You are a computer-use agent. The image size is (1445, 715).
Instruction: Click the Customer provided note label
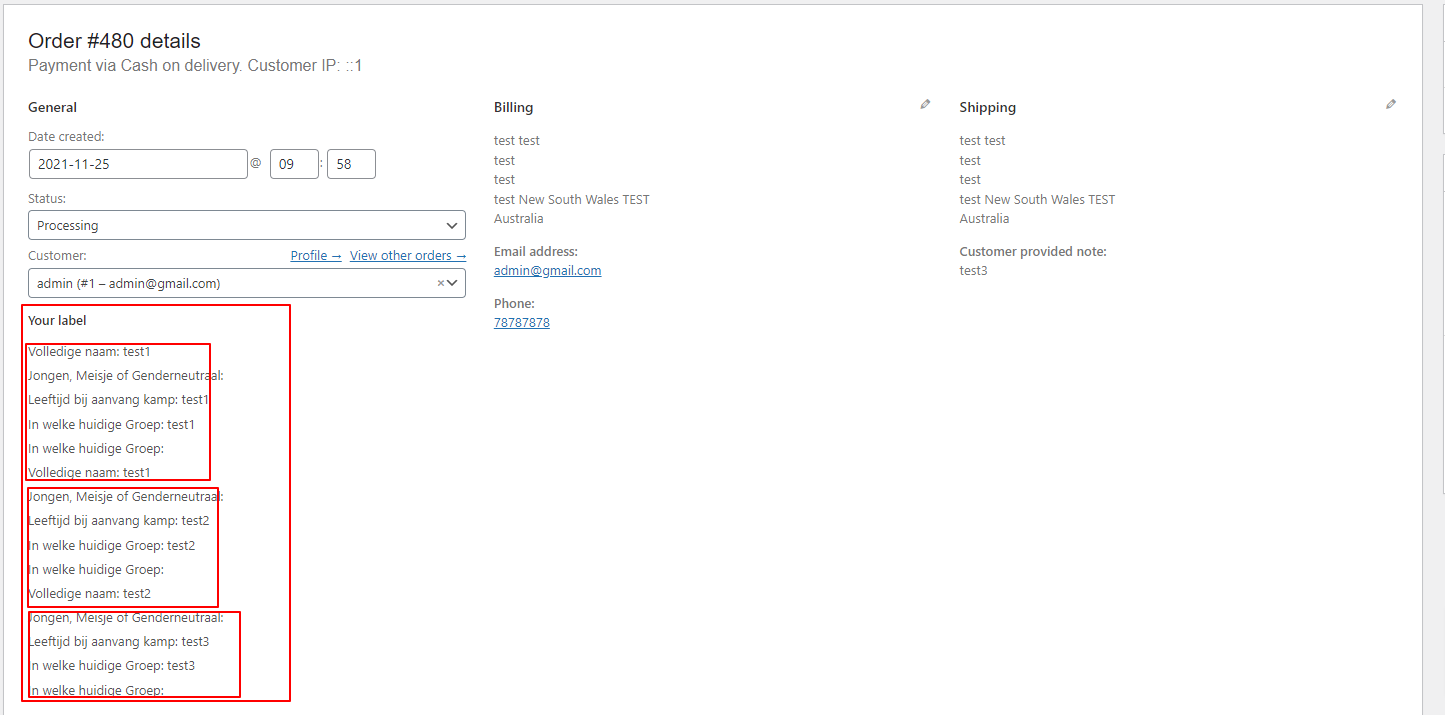tap(1033, 252)
